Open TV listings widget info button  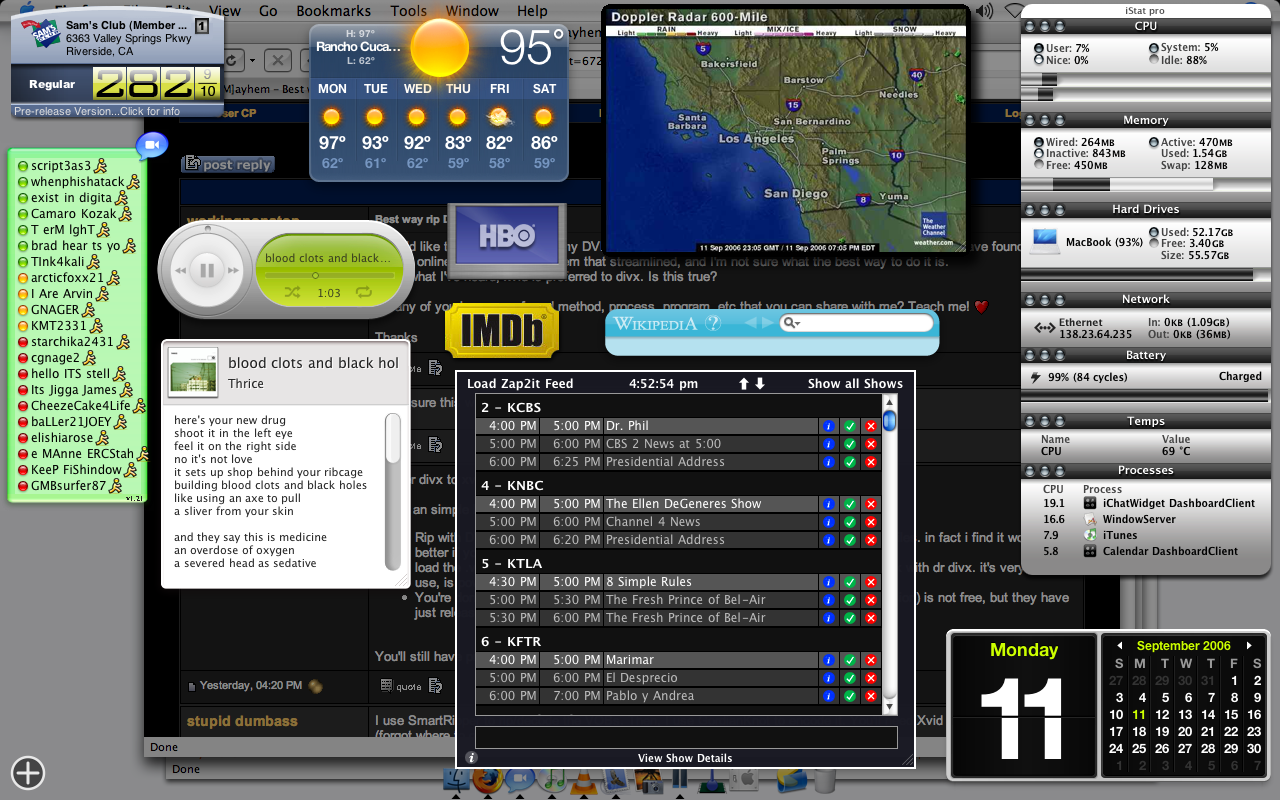click(x=471, y=758)
